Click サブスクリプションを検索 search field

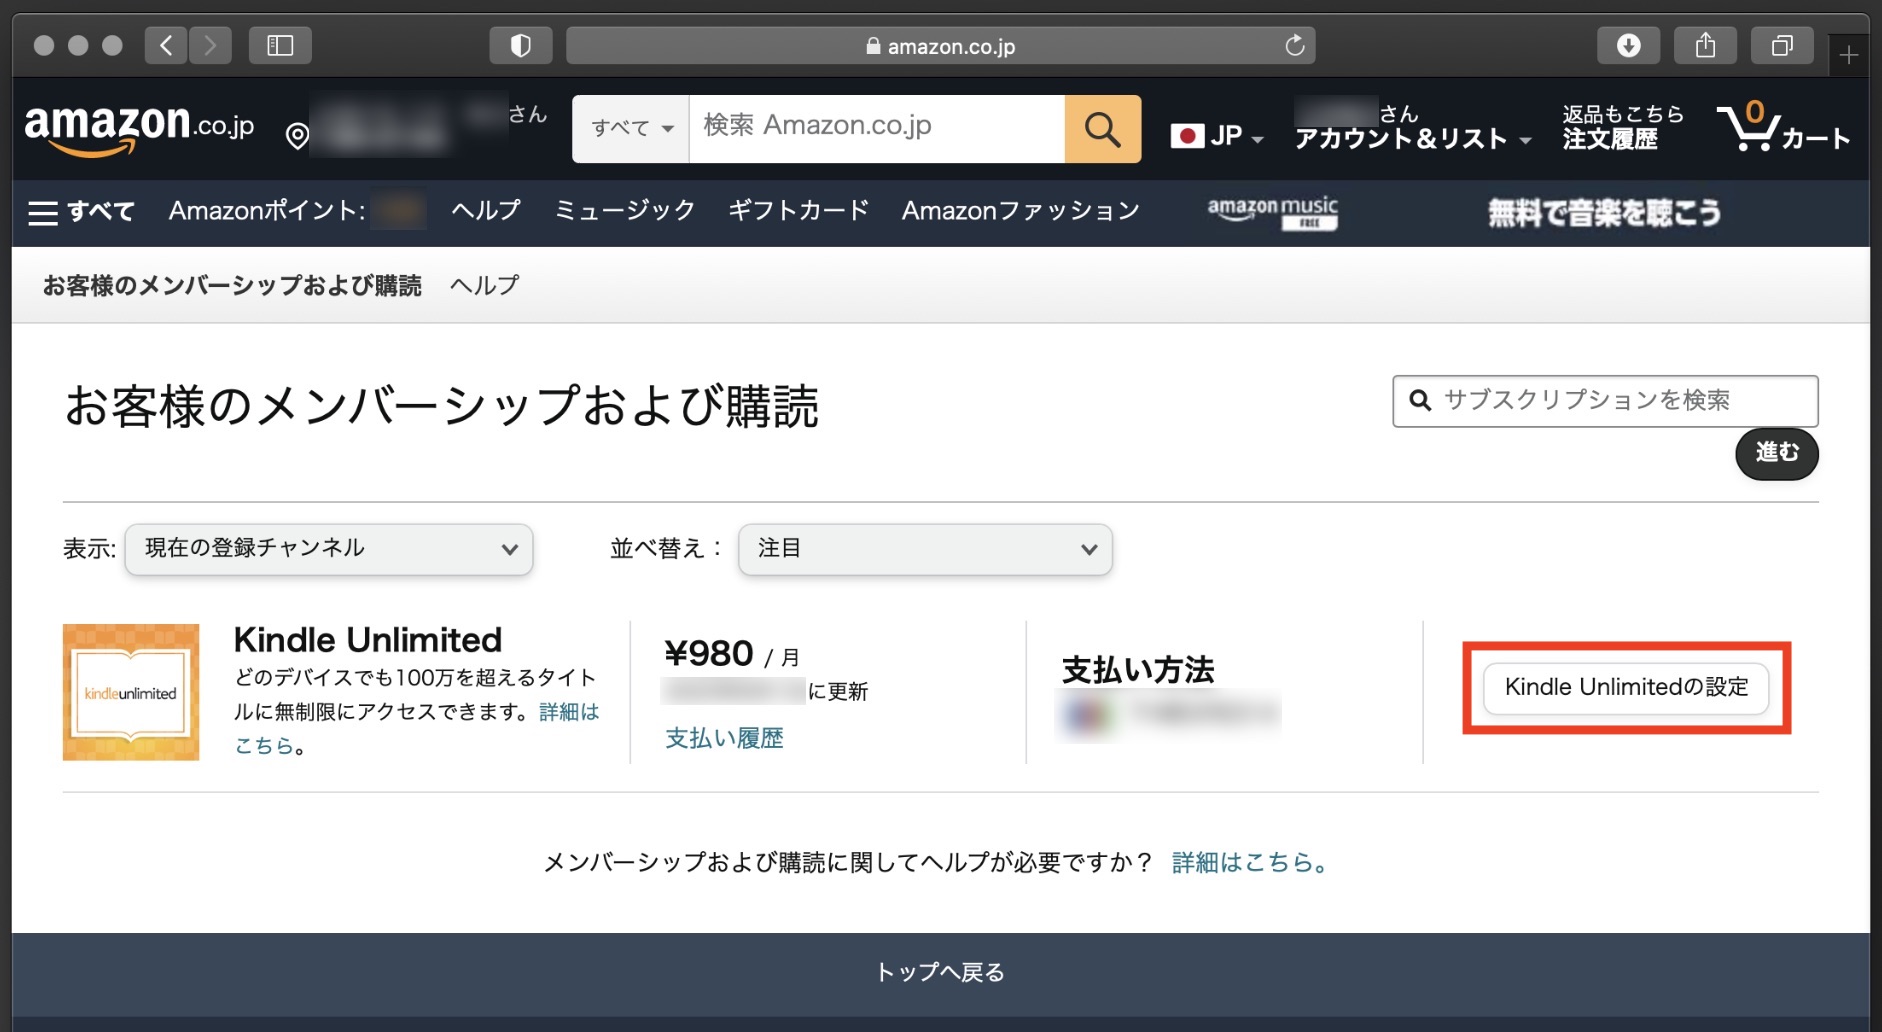tap(1605, 401)
